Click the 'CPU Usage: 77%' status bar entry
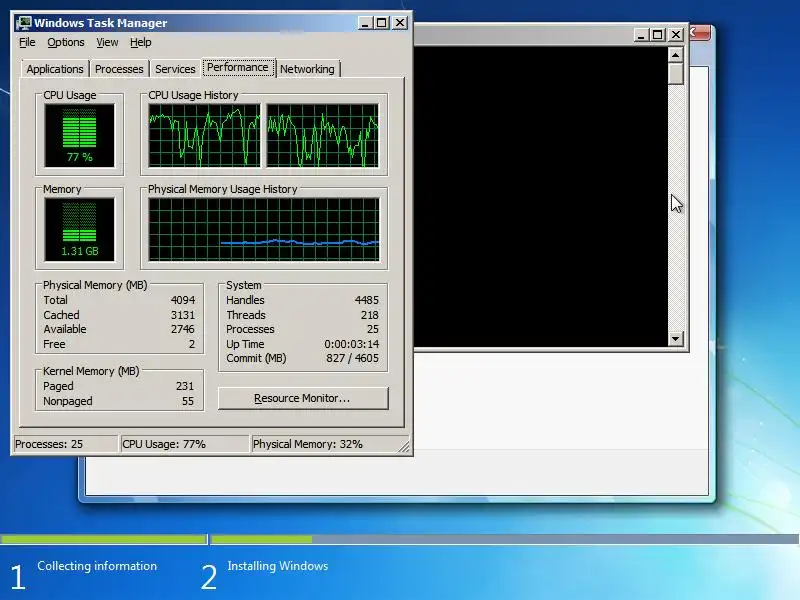Image resolution: width=800 pixels, height=600 pixels. [184, 444]
